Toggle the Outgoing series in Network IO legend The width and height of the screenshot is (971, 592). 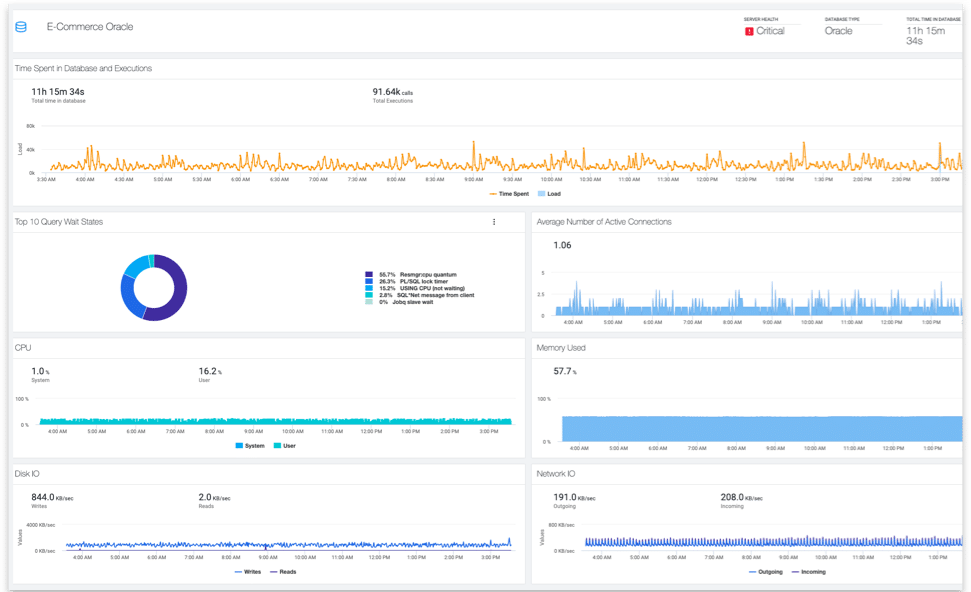(x=766, y=572)
